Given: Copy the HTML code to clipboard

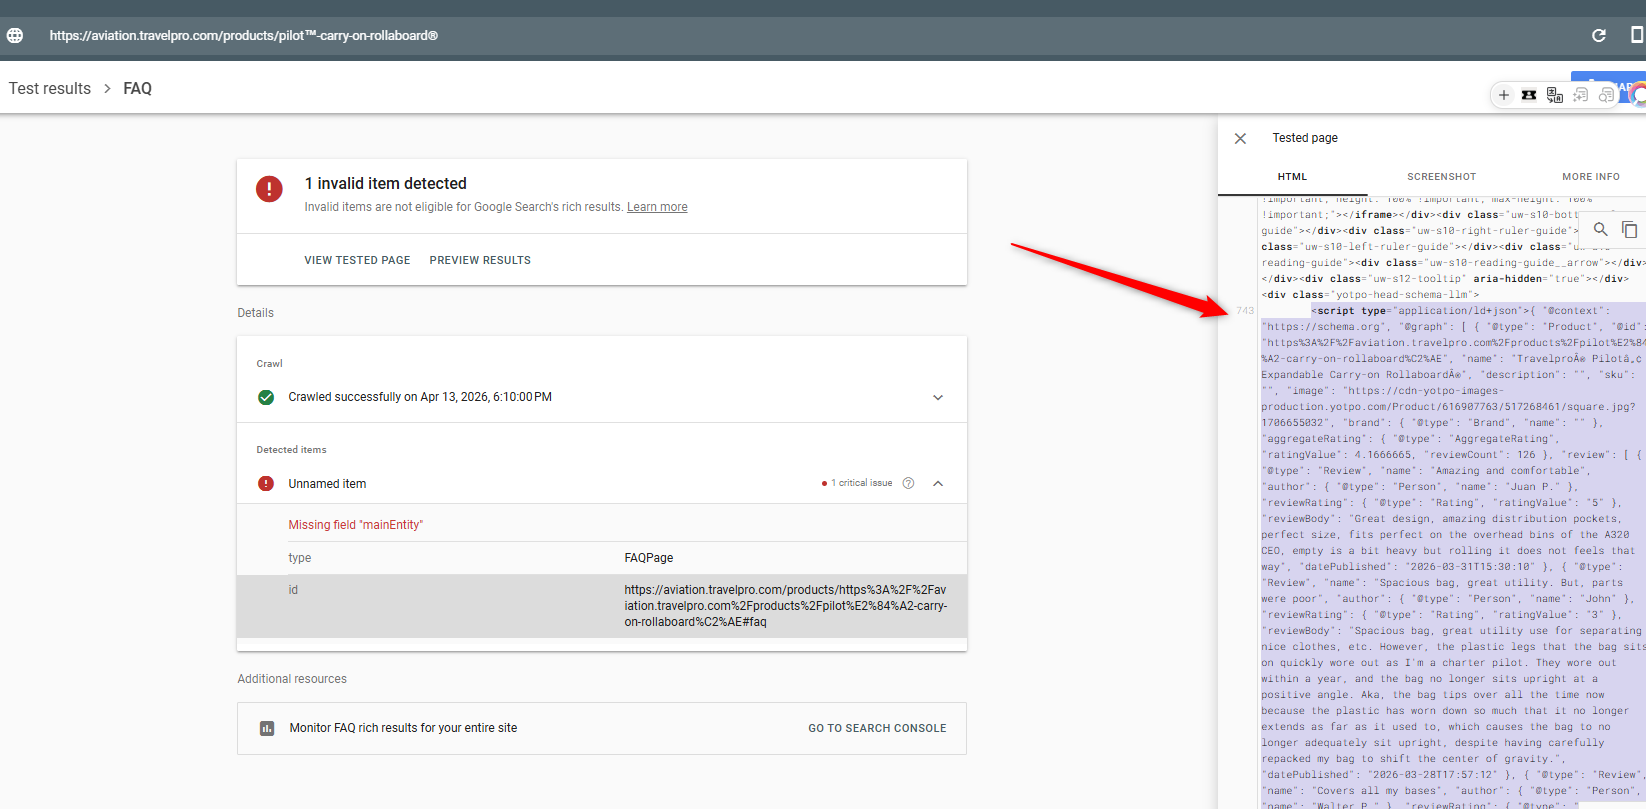Looking at the screenshot, I should 1629,229.
